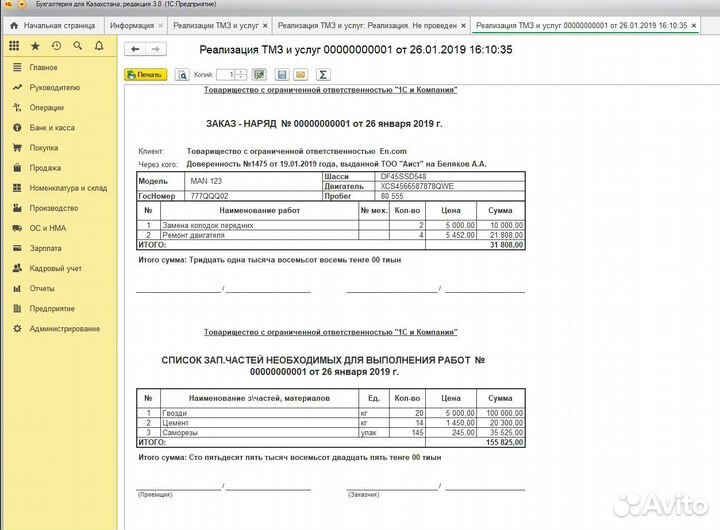Click the Search magnifier icon

(x=78, y=46)
